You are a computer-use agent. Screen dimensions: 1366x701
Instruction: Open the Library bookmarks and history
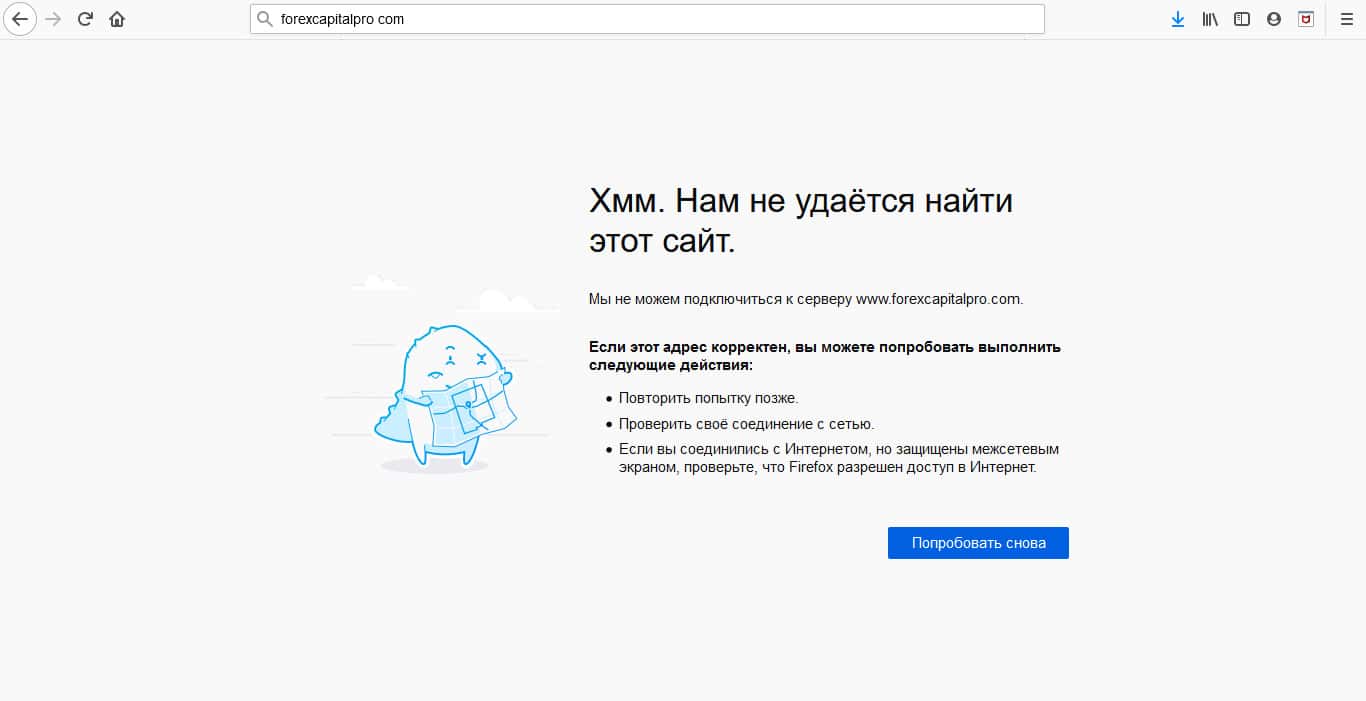point(1210,19)
